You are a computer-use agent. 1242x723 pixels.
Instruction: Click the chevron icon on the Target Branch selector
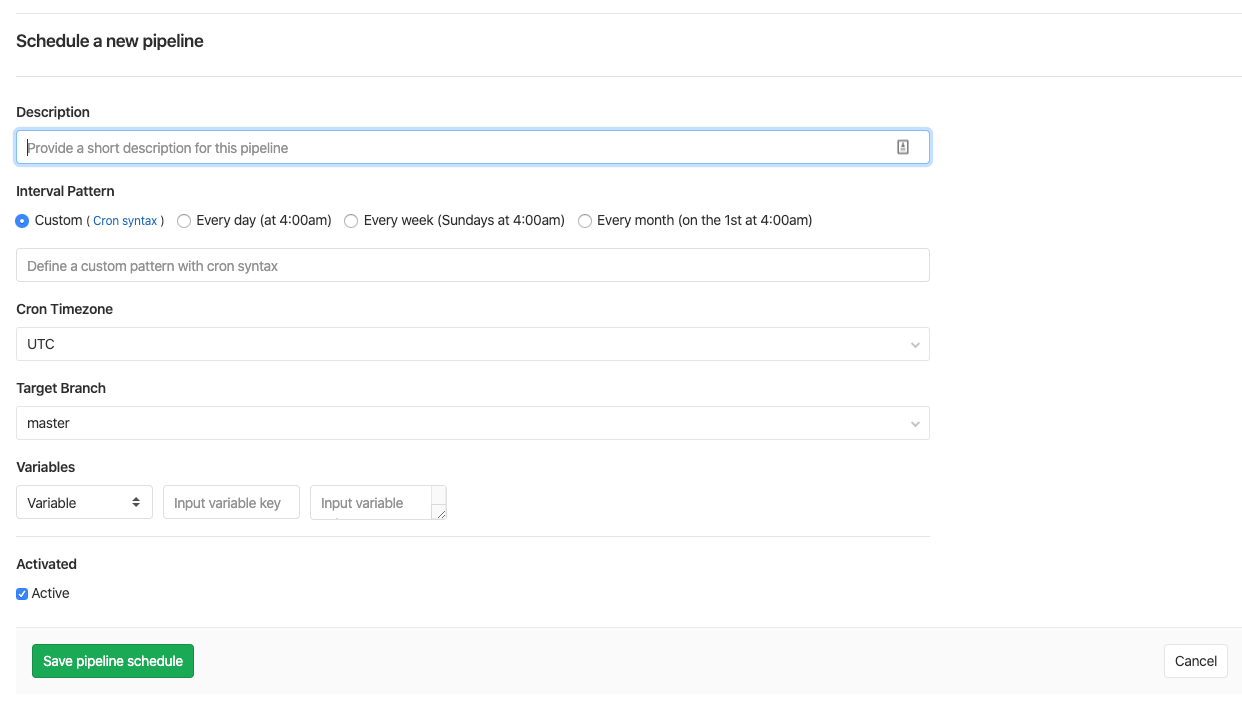tap(915, 423)
